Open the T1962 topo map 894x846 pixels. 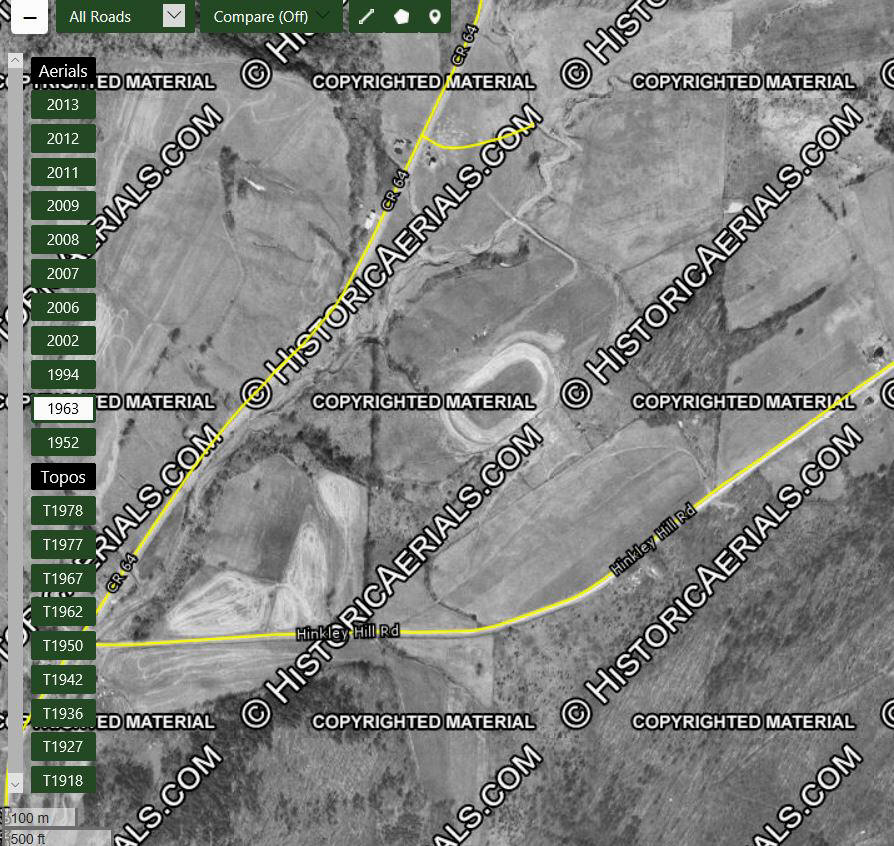[63, 612]
